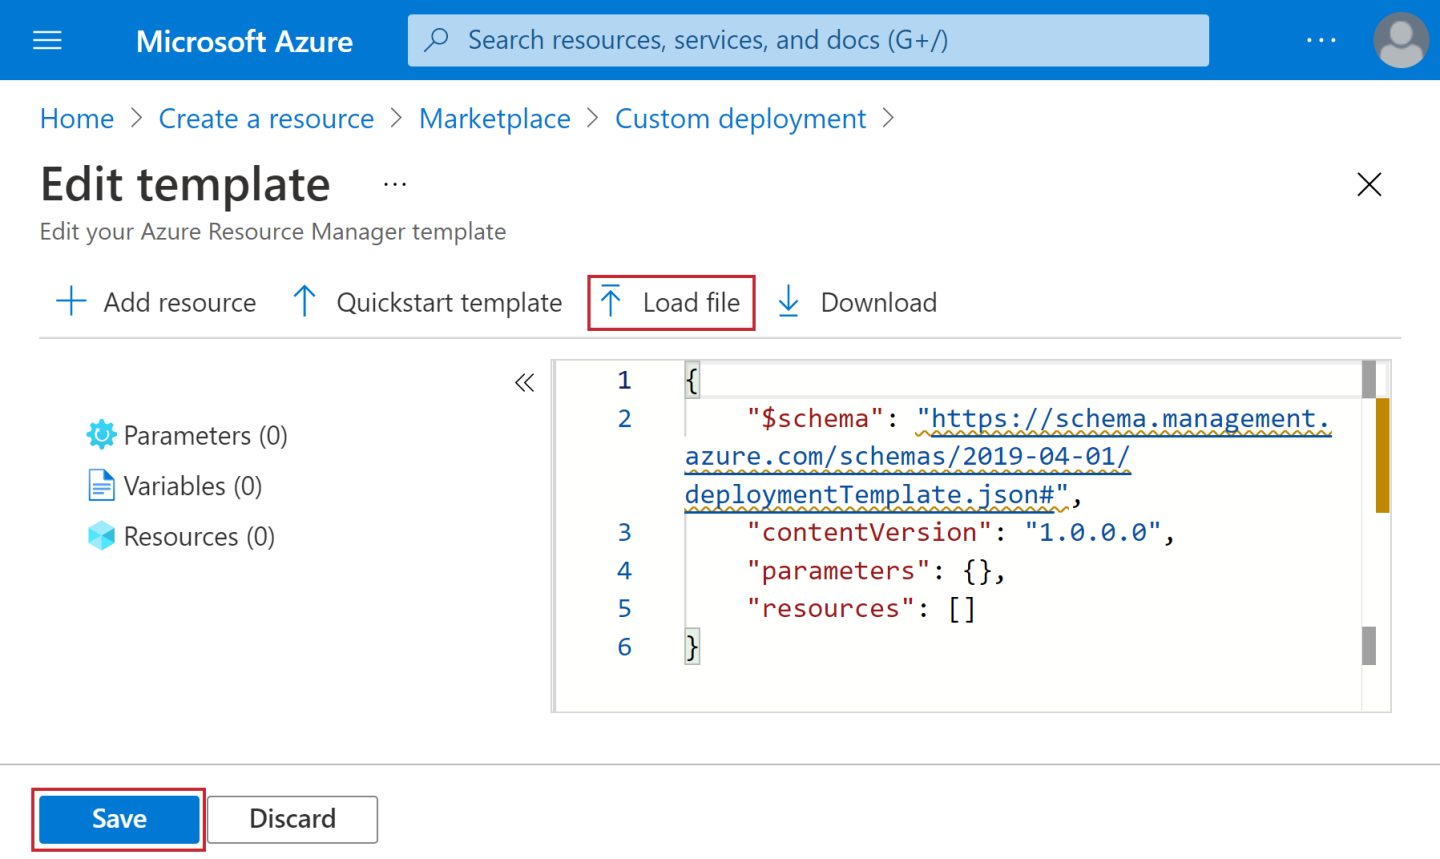Click the search magnifier icon

437,40
